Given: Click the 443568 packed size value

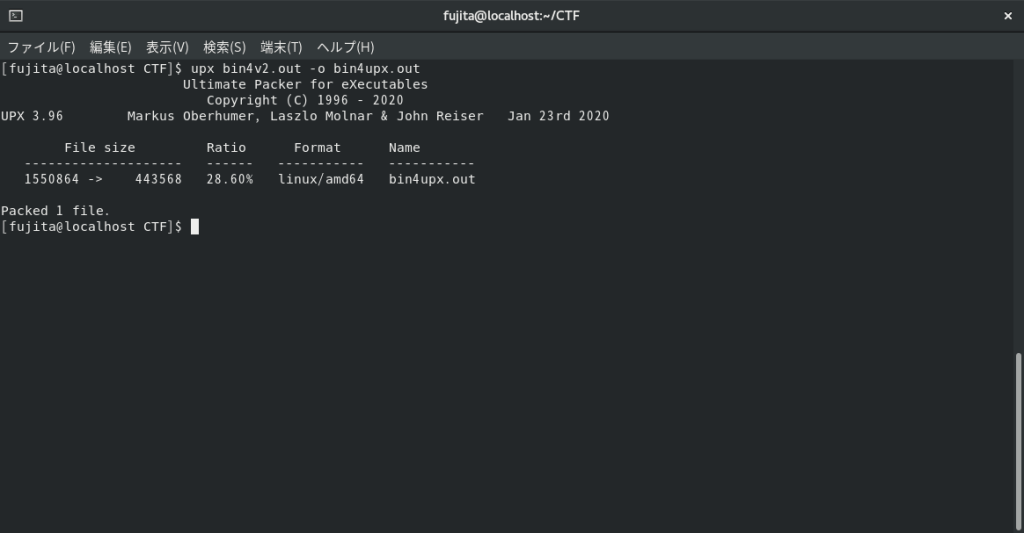Looking at the screenshot, I should coord(159,180).
